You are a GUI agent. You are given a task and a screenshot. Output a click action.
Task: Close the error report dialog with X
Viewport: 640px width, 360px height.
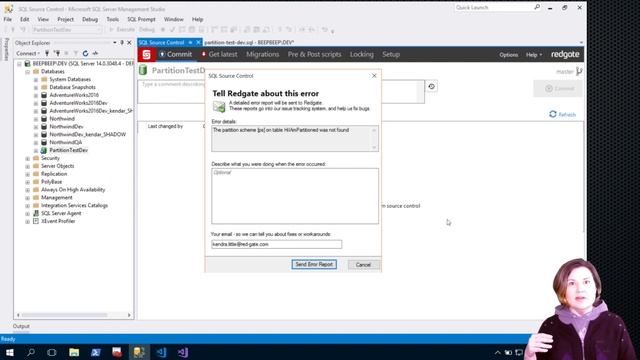pyautogui.click(x=374, y=76)
